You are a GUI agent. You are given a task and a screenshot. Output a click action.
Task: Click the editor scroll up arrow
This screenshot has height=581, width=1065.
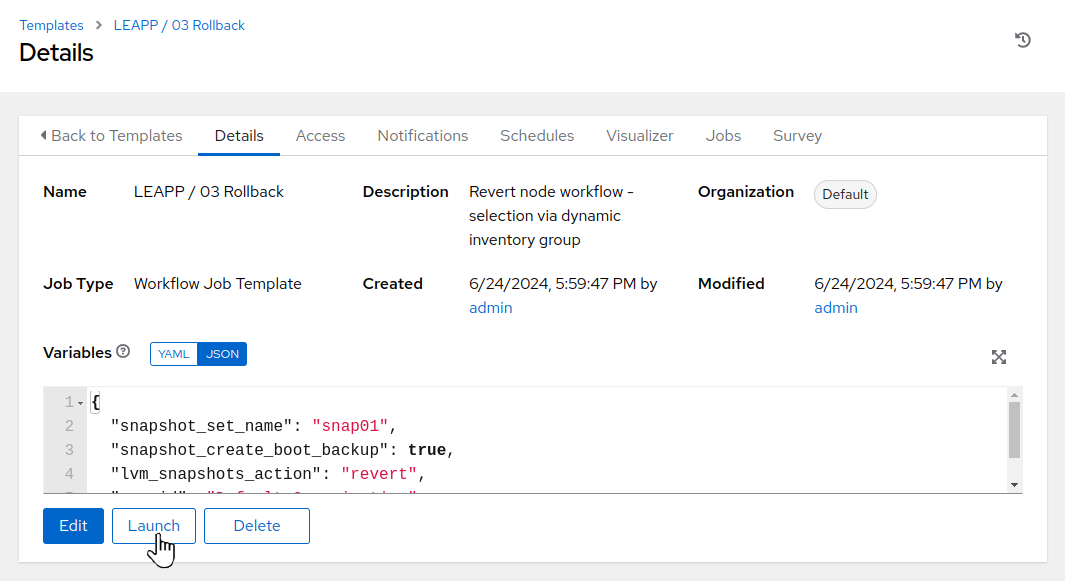(x=1014, y=395)
